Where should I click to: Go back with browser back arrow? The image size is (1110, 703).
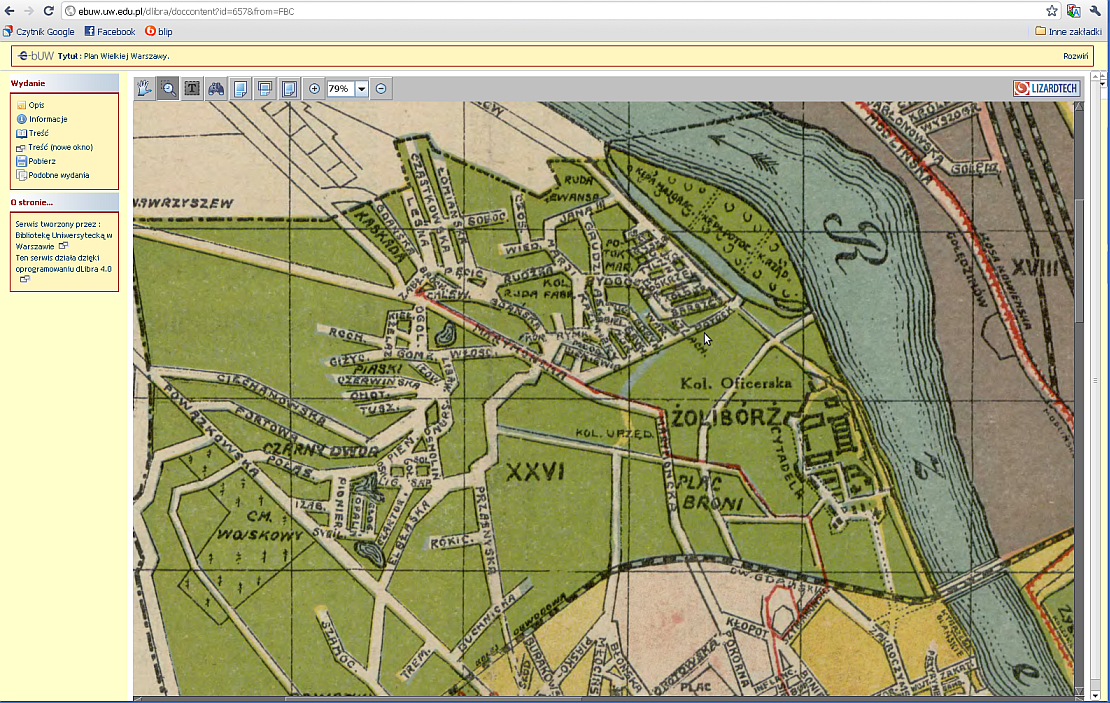(x=9, y=11)
